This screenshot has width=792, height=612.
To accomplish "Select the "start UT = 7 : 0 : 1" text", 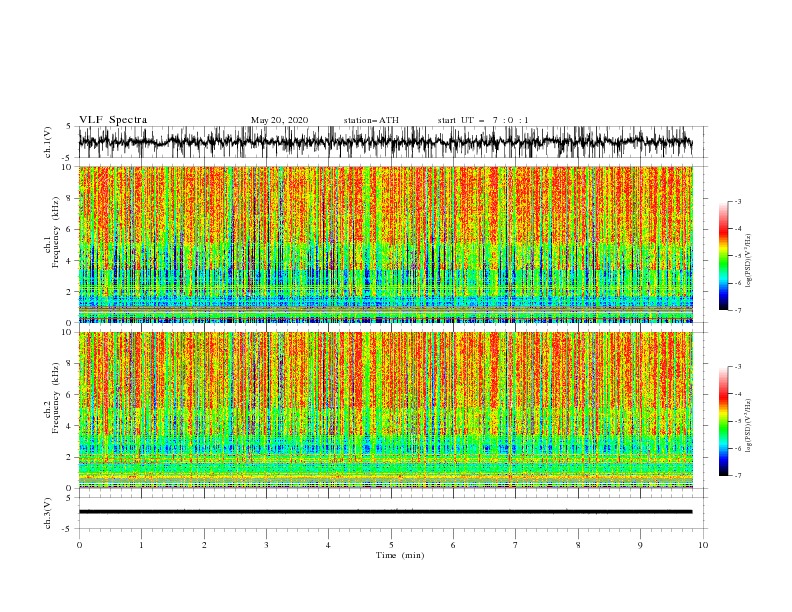I will click(x=483, y=120).
